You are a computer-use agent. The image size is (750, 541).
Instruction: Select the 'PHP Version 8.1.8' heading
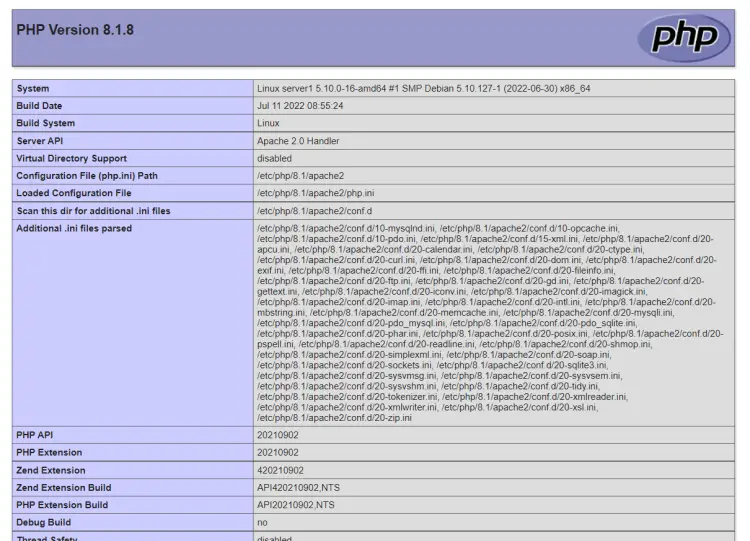pyautogui.click(x=75, y=30)
